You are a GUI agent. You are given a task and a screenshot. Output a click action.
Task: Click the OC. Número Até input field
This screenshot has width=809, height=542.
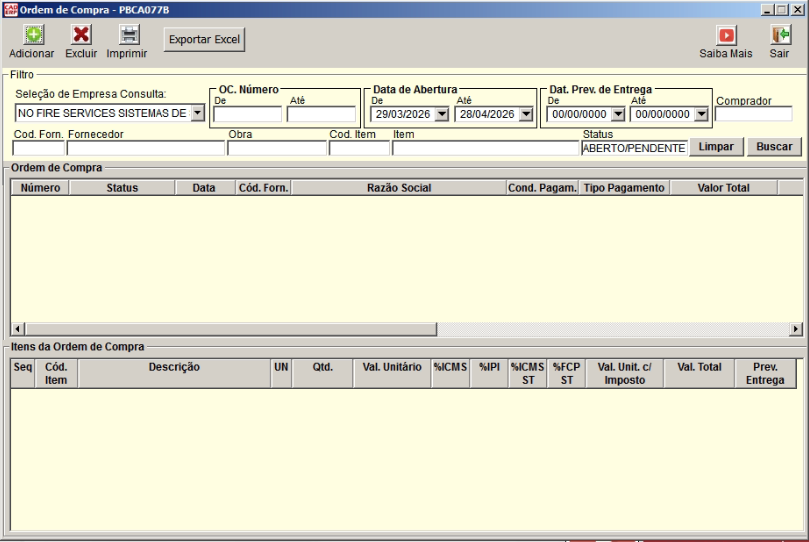pos(321,114)
